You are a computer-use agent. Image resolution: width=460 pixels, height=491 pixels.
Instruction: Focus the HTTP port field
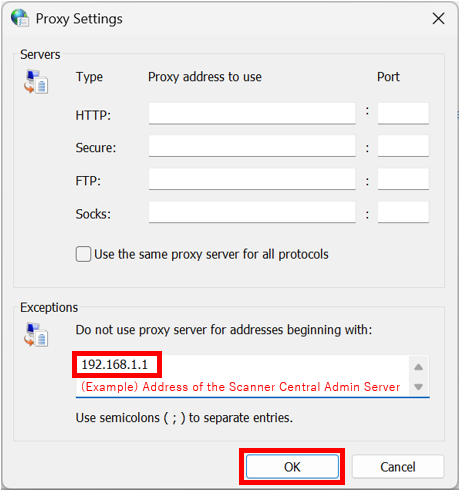pyautogui.click(x=403, y=114)
